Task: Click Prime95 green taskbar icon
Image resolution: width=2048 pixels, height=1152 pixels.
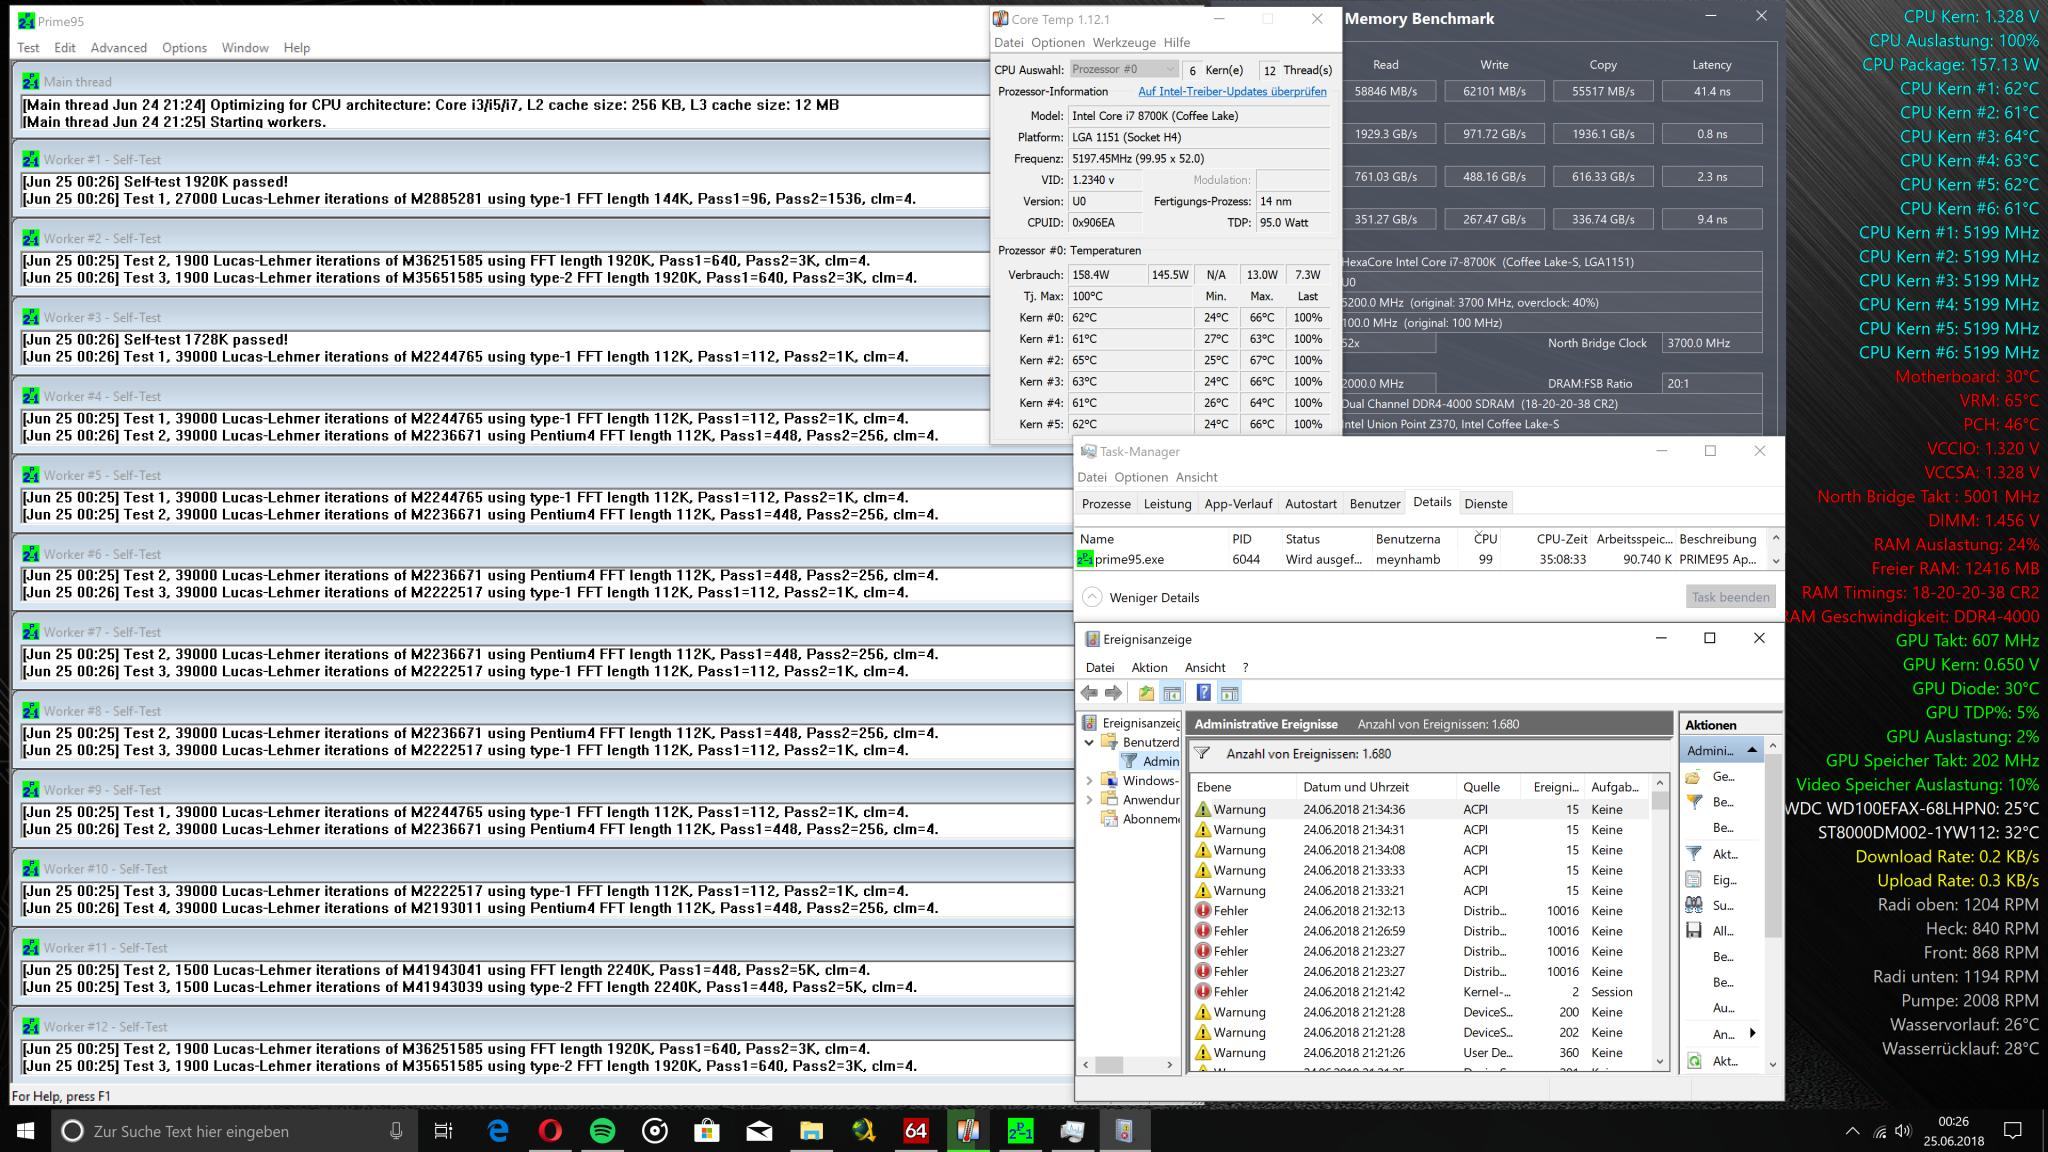Action: [x=1020, y=1131]
